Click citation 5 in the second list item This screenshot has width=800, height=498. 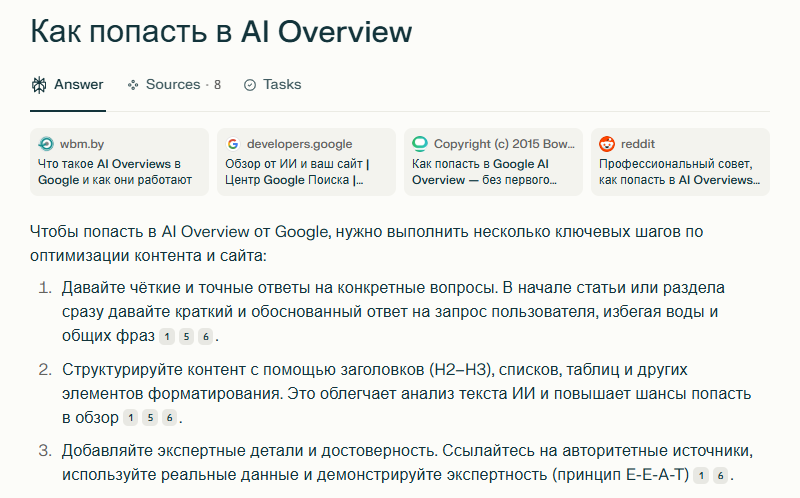150,417
